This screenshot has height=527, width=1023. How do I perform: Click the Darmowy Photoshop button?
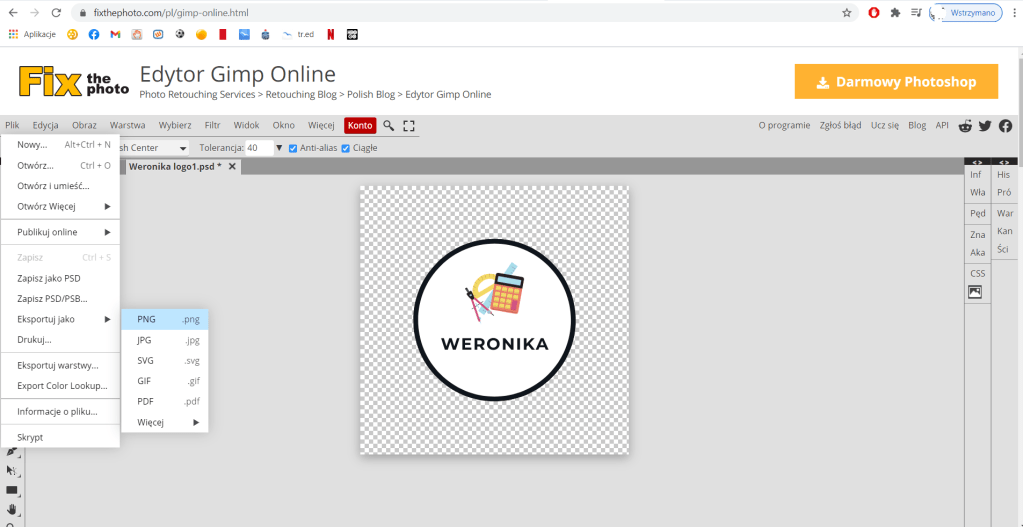click(896, 82)
